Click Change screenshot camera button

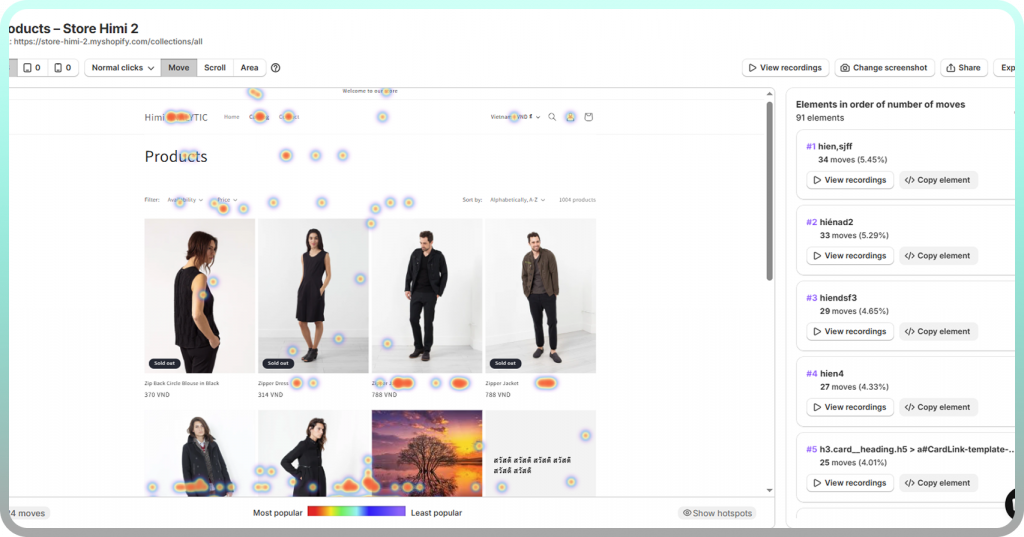point(884,68)
